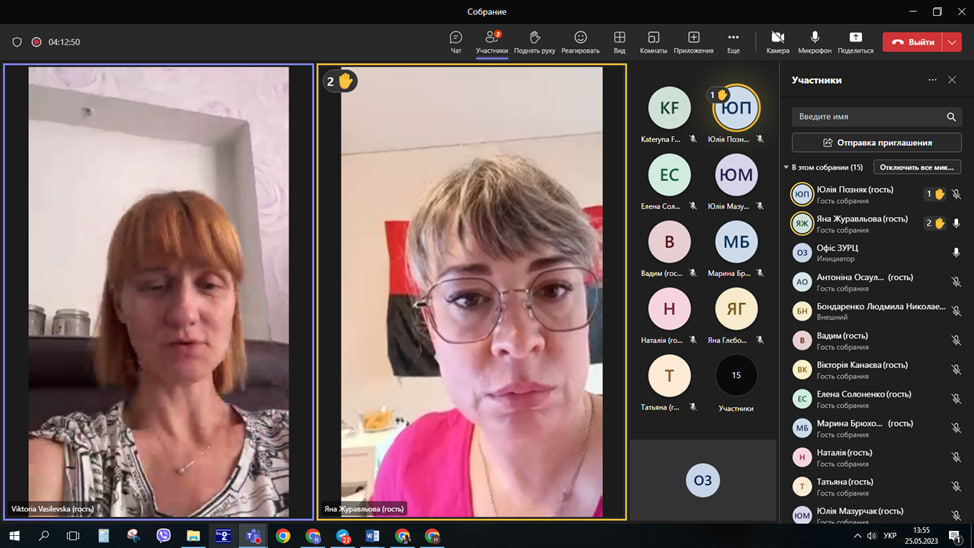Image resolution: width=974 pixels, height=548 pixels.
Task: Open Viber from the taskbar
Action: (x=163, y=536)
